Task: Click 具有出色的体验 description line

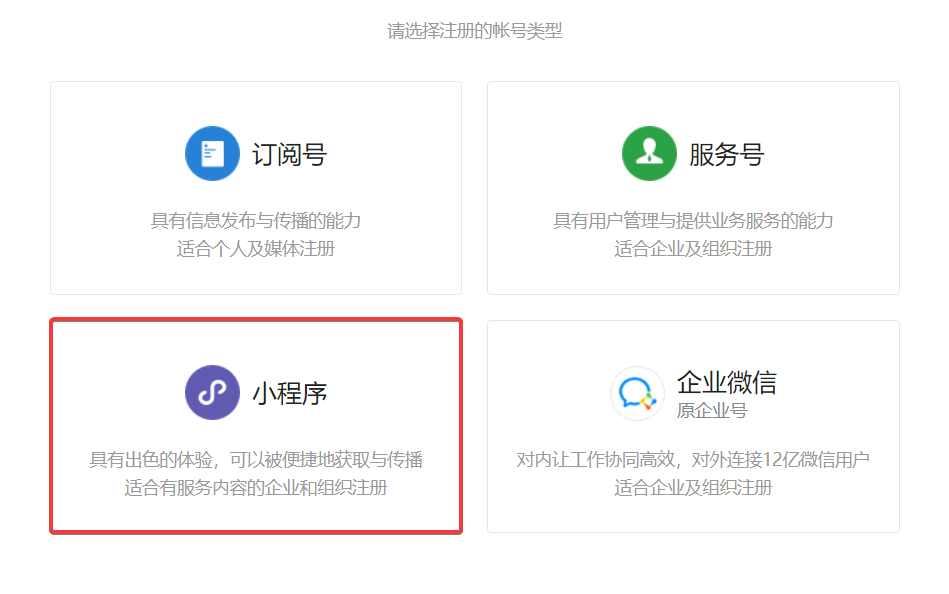Action: (x=256, y=460)
